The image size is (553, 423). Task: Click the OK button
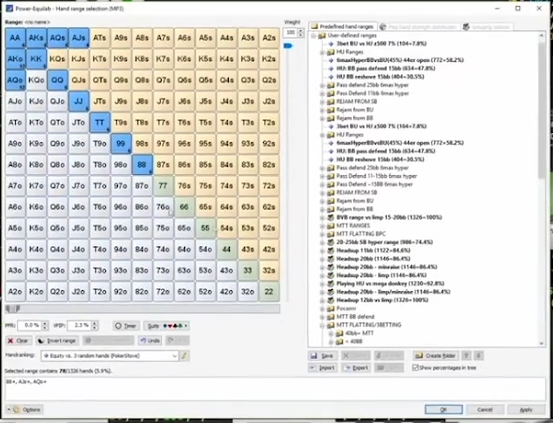point(443,409)
